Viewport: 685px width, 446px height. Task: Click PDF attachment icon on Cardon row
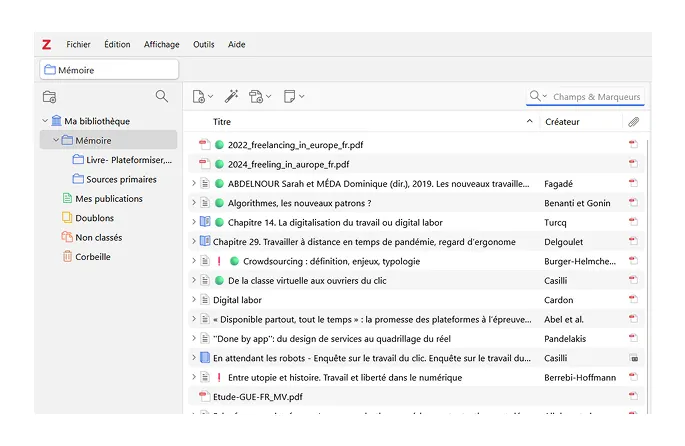[x=633, y=299]
